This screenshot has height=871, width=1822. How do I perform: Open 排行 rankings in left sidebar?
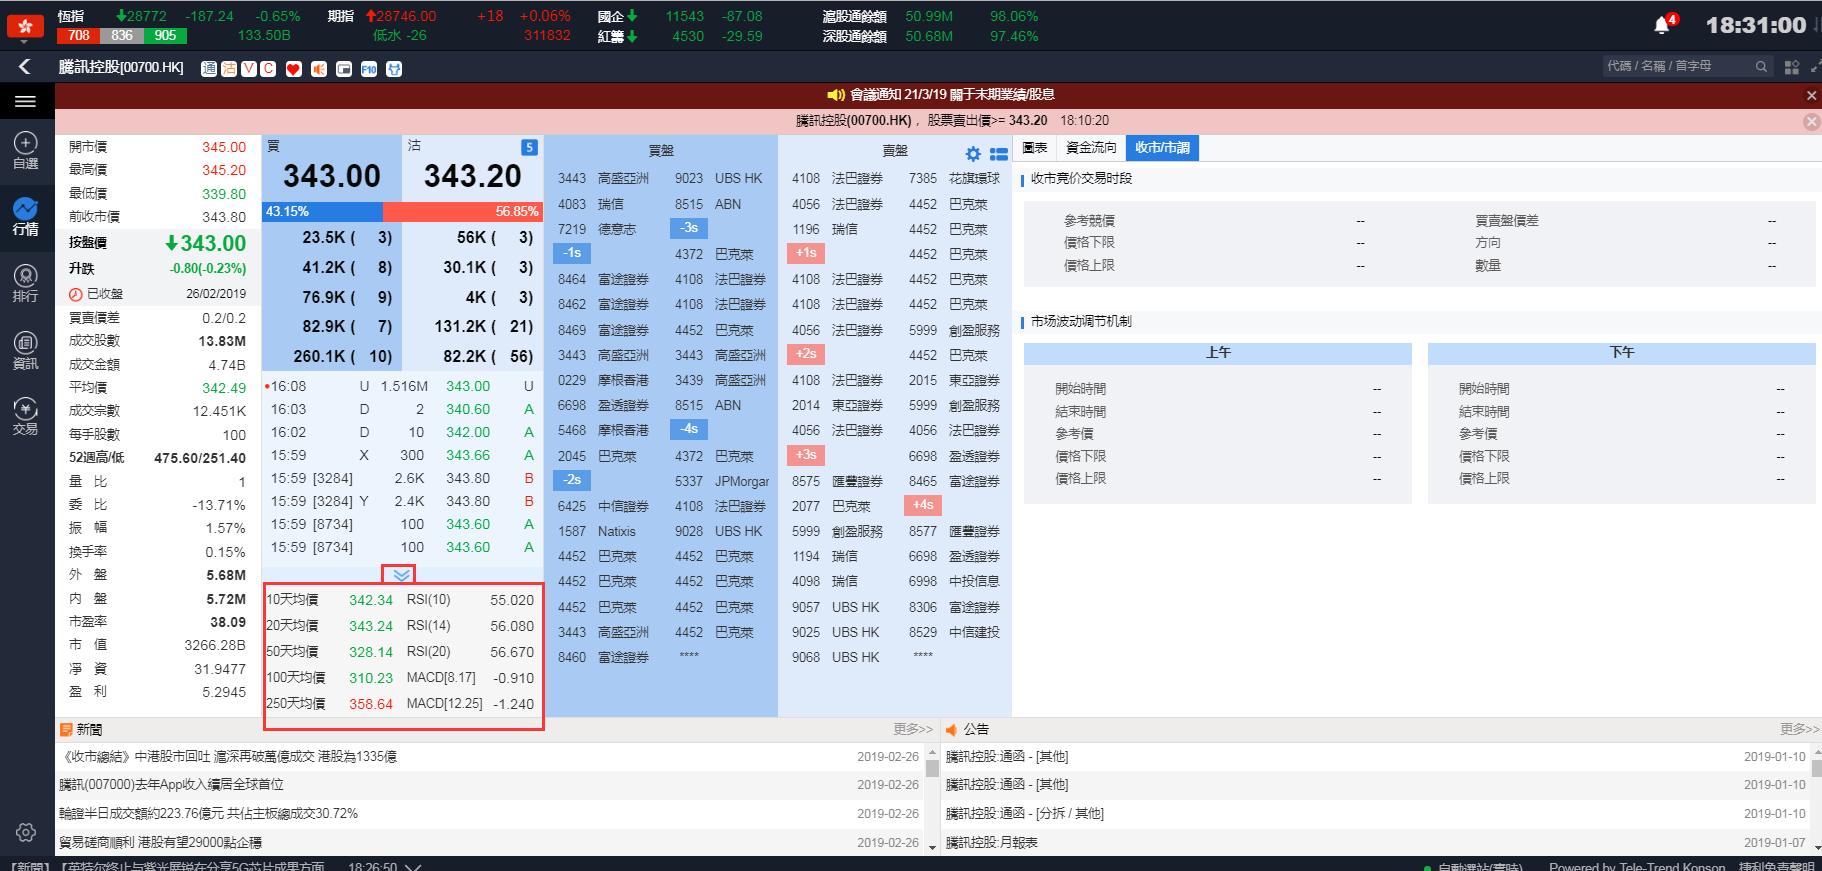[25, 283]
